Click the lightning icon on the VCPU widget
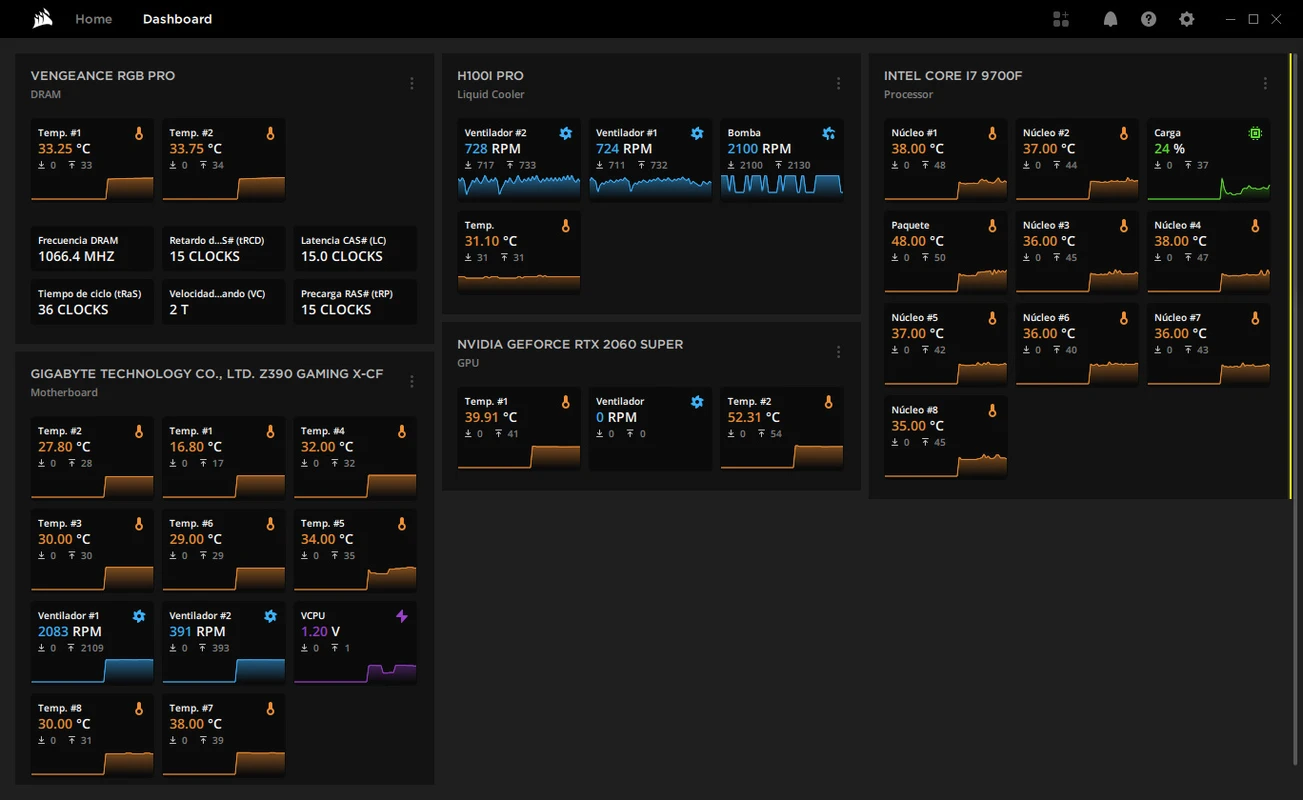Image resolution: width=1303 pixels, height=800 pixels. click(401, 615)
